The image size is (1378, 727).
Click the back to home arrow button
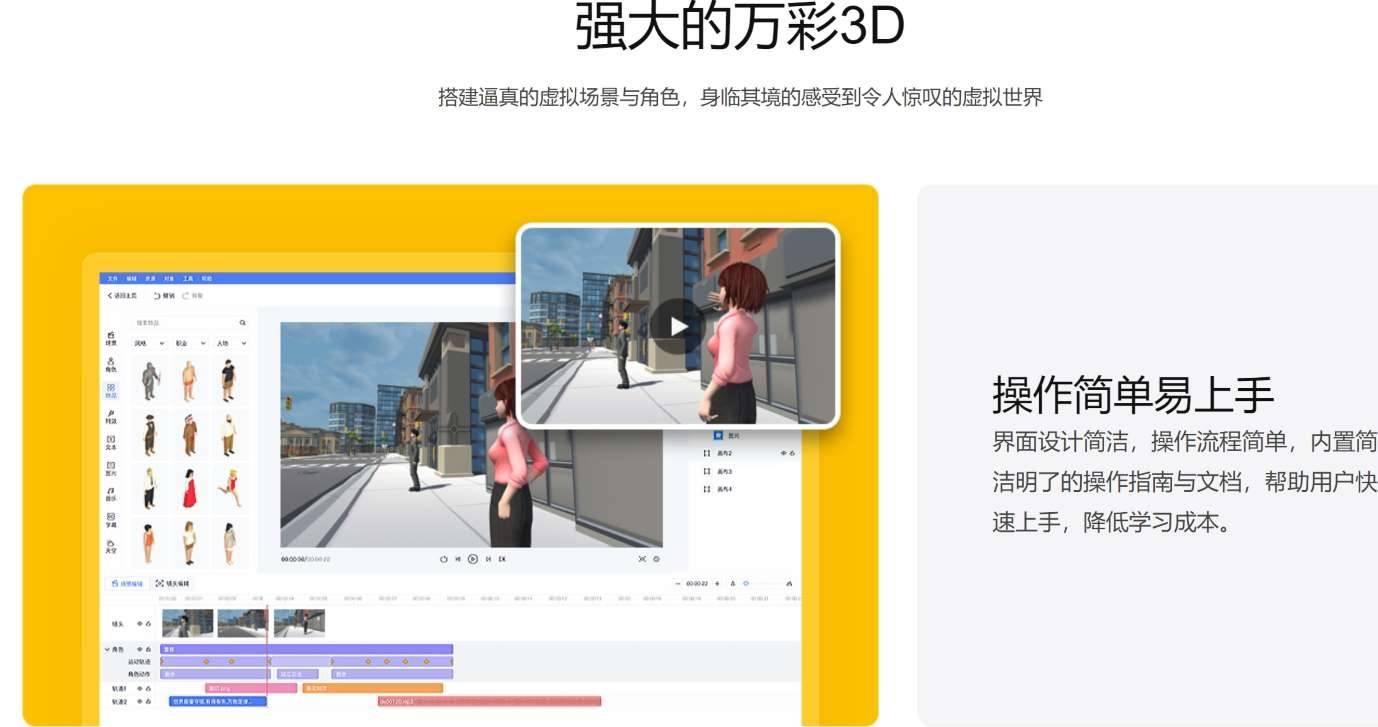[x=123, y=296]
